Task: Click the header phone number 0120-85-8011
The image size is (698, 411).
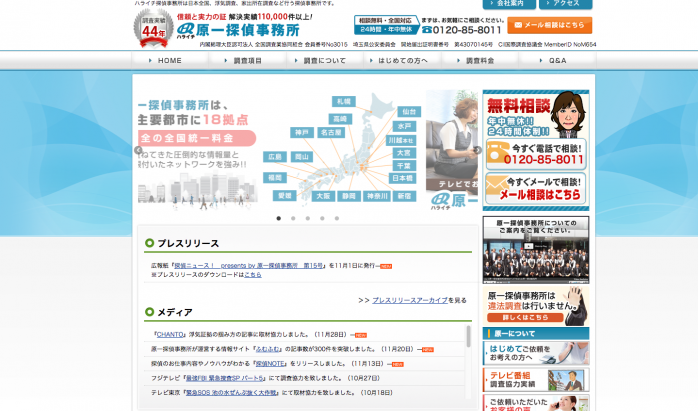Action: [x=462, y=30]
